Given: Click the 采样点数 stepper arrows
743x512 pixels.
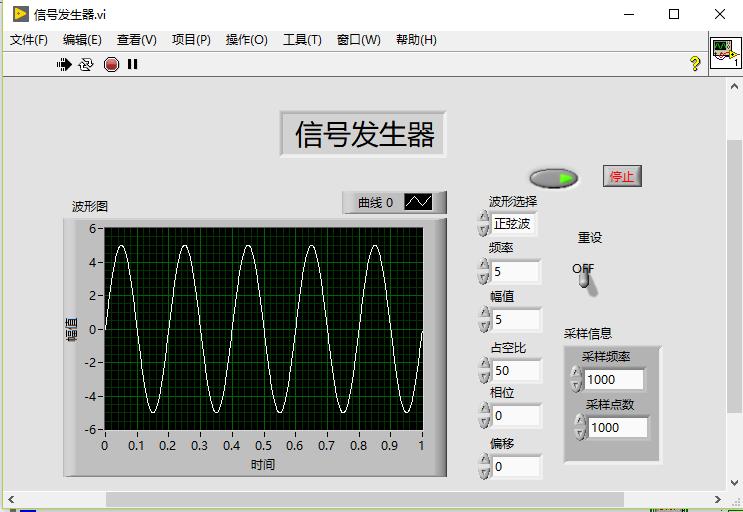Looking at the screenshot, I should [x=580, y=427].
